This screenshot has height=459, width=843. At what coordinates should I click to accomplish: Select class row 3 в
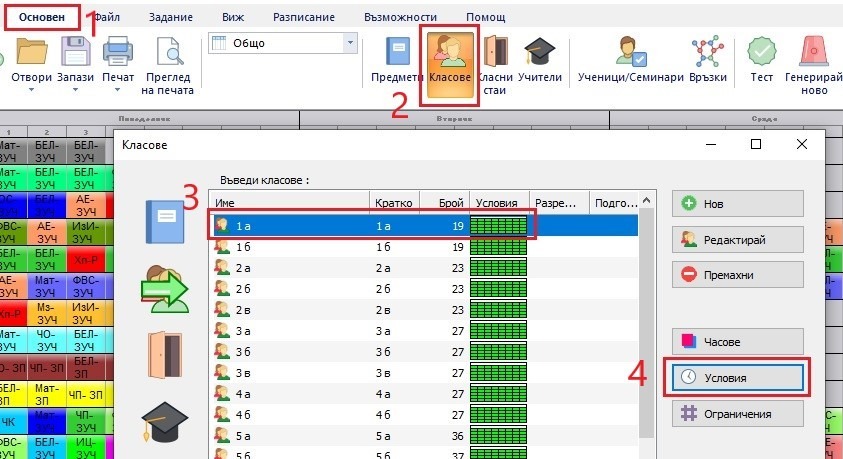pos(424,372)
